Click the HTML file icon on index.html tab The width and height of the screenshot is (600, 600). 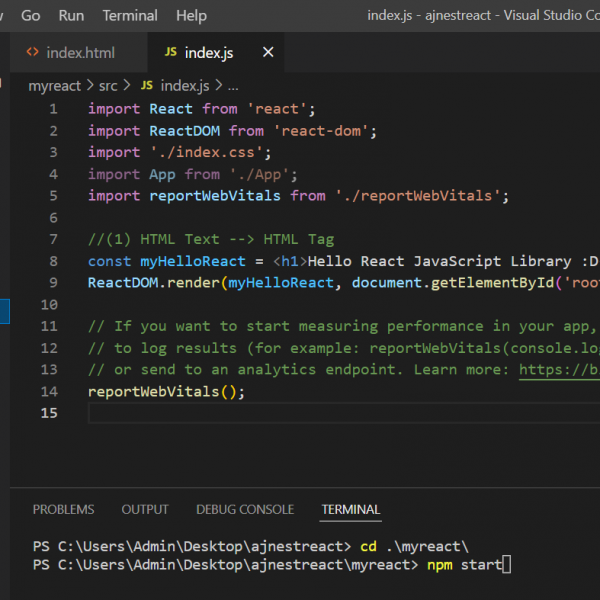pos(33,52)
